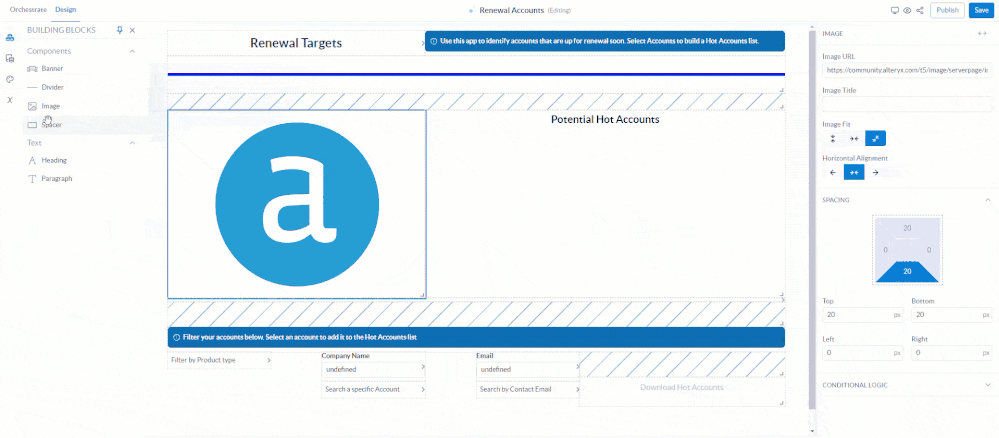The width and height of the screenshot is (999, 438).
Task: Select the Potential Hot Accounts heading
Action: pos(605,119)
